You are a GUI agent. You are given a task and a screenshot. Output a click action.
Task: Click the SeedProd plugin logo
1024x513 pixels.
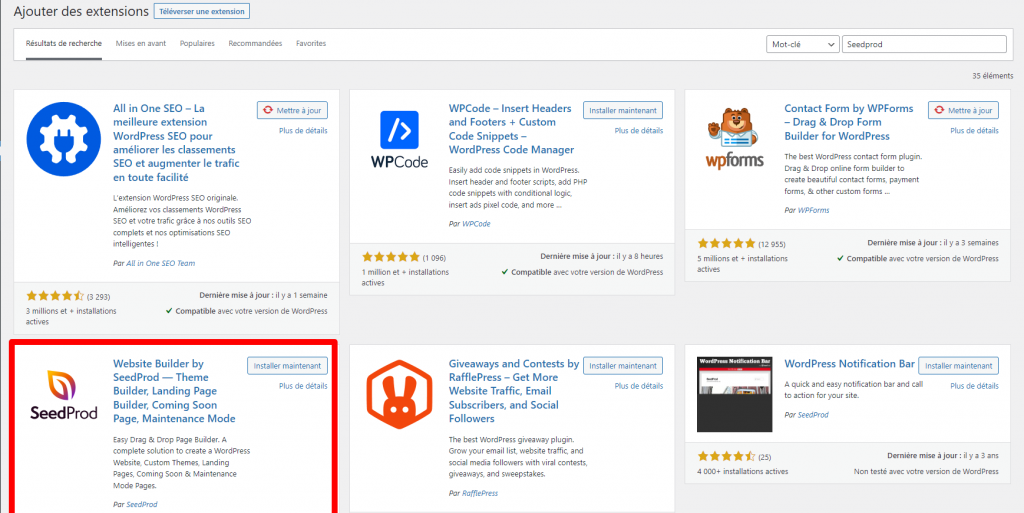[x=63, y=394]
